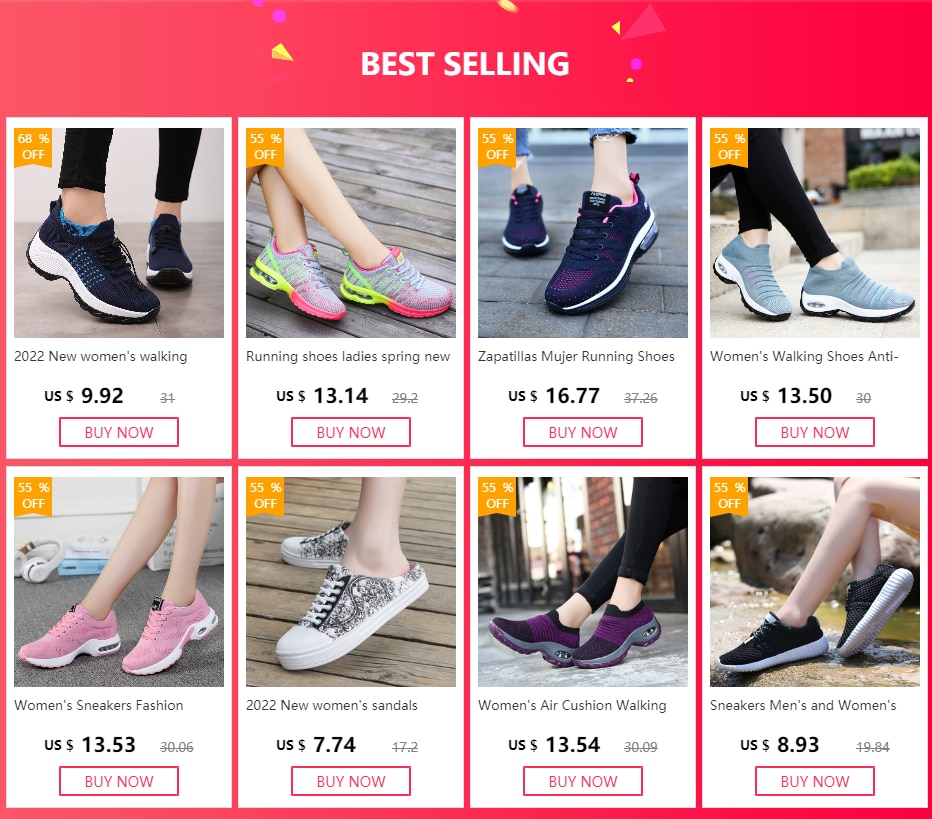Screen dimensions: 932x819
Task: Open the black mesh sneakers photo
Action: [x=815, y=582]
